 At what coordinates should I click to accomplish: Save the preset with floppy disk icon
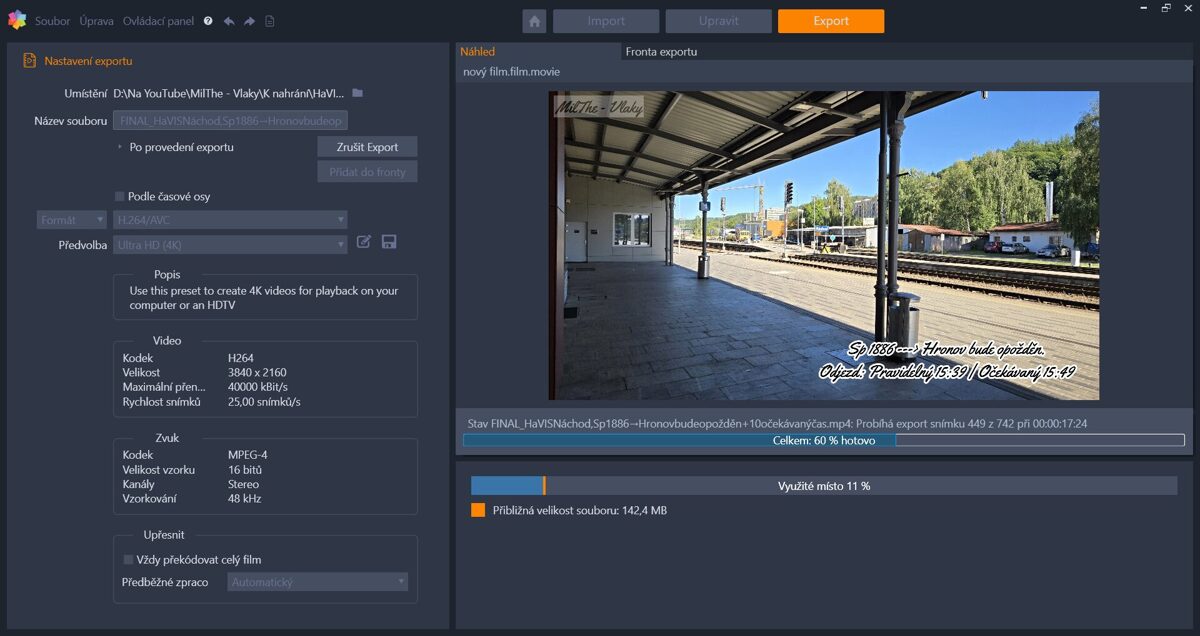coord(389,242)
